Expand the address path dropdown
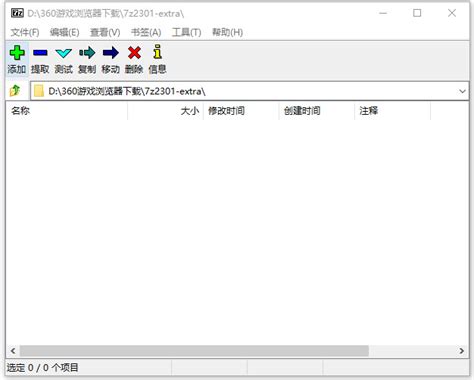Image resolution: width=474 pixels, height=380 pixels. (462, 91)
